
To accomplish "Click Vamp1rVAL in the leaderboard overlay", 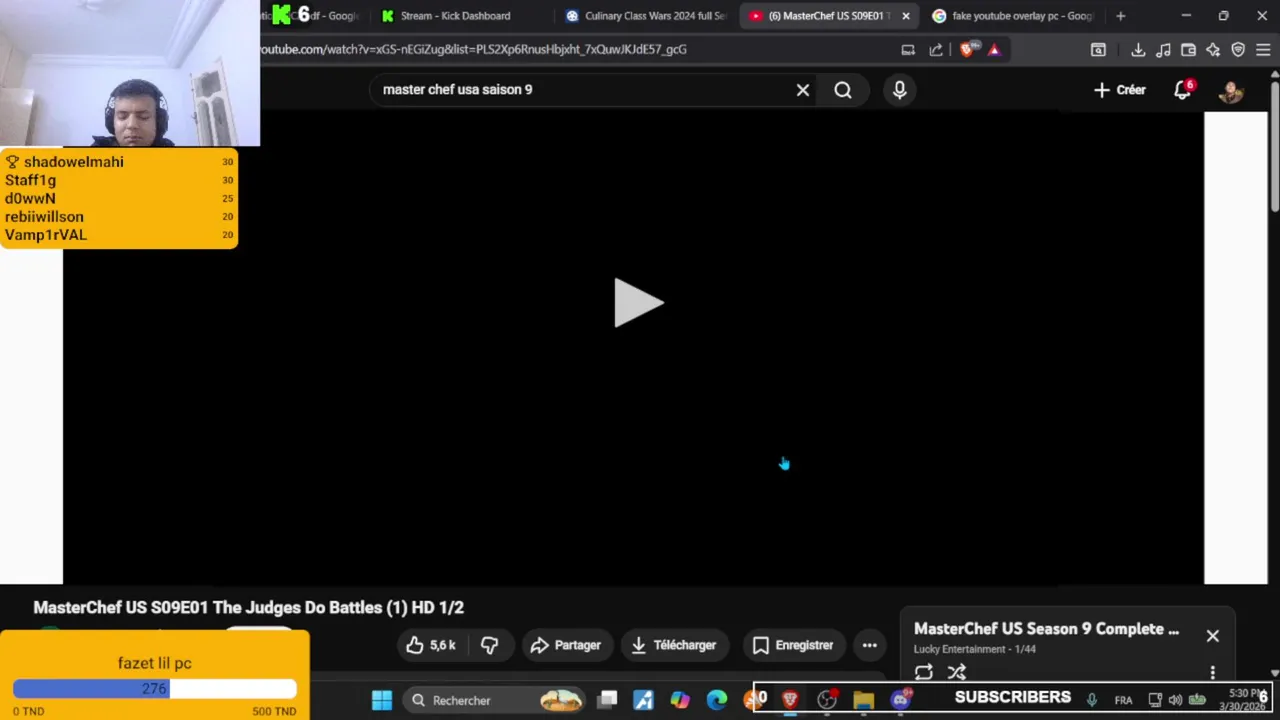I will coord(46,235).
